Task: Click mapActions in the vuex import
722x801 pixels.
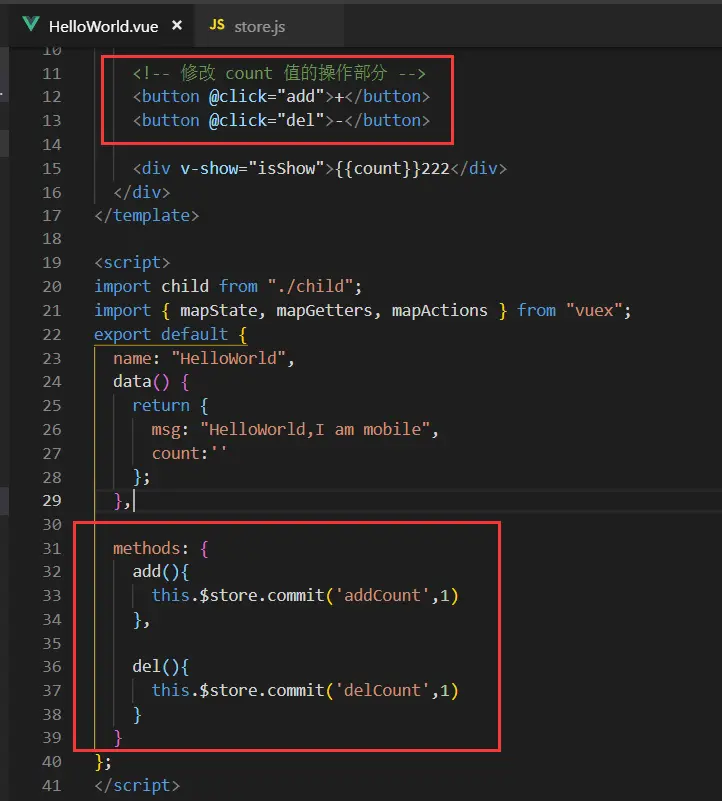Action: point(439,311)
